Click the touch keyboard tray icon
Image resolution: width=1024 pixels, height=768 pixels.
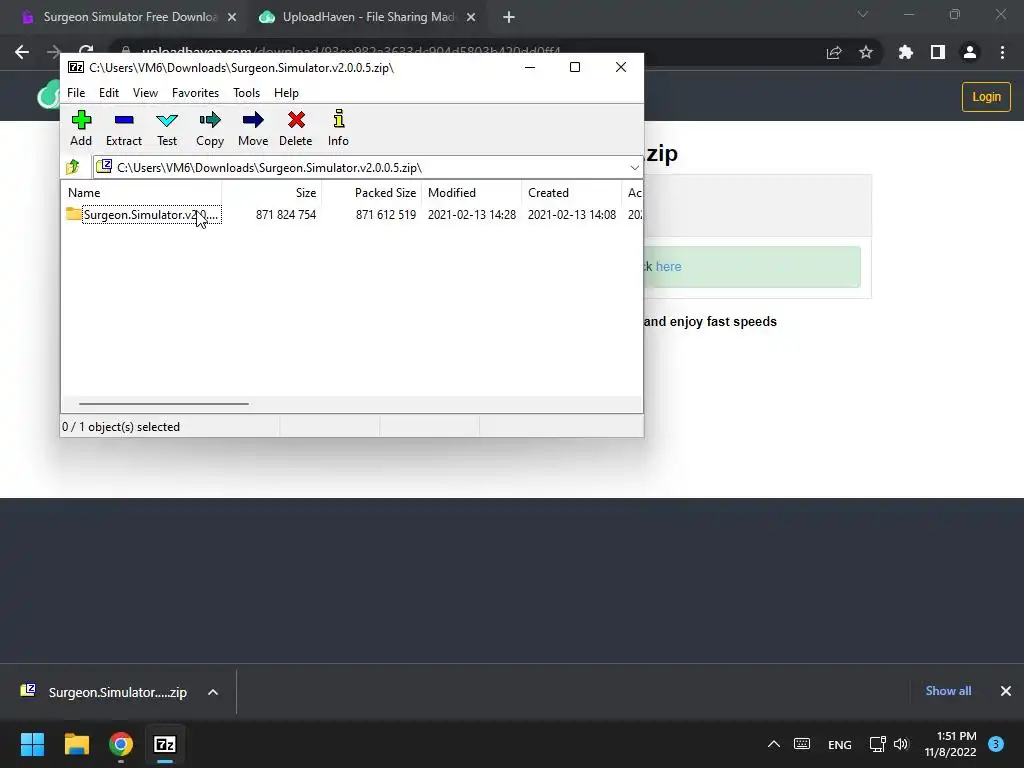coord(802,744)
